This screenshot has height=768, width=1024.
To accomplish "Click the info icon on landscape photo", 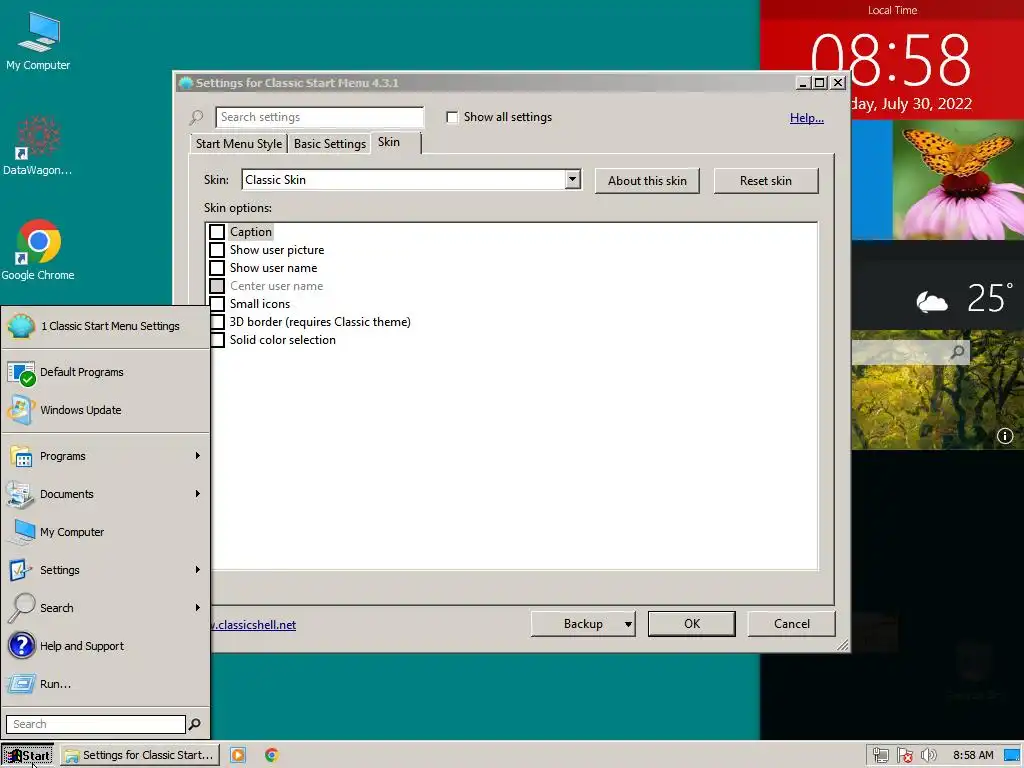I will pyautogui.click(x=1004, y=436).
